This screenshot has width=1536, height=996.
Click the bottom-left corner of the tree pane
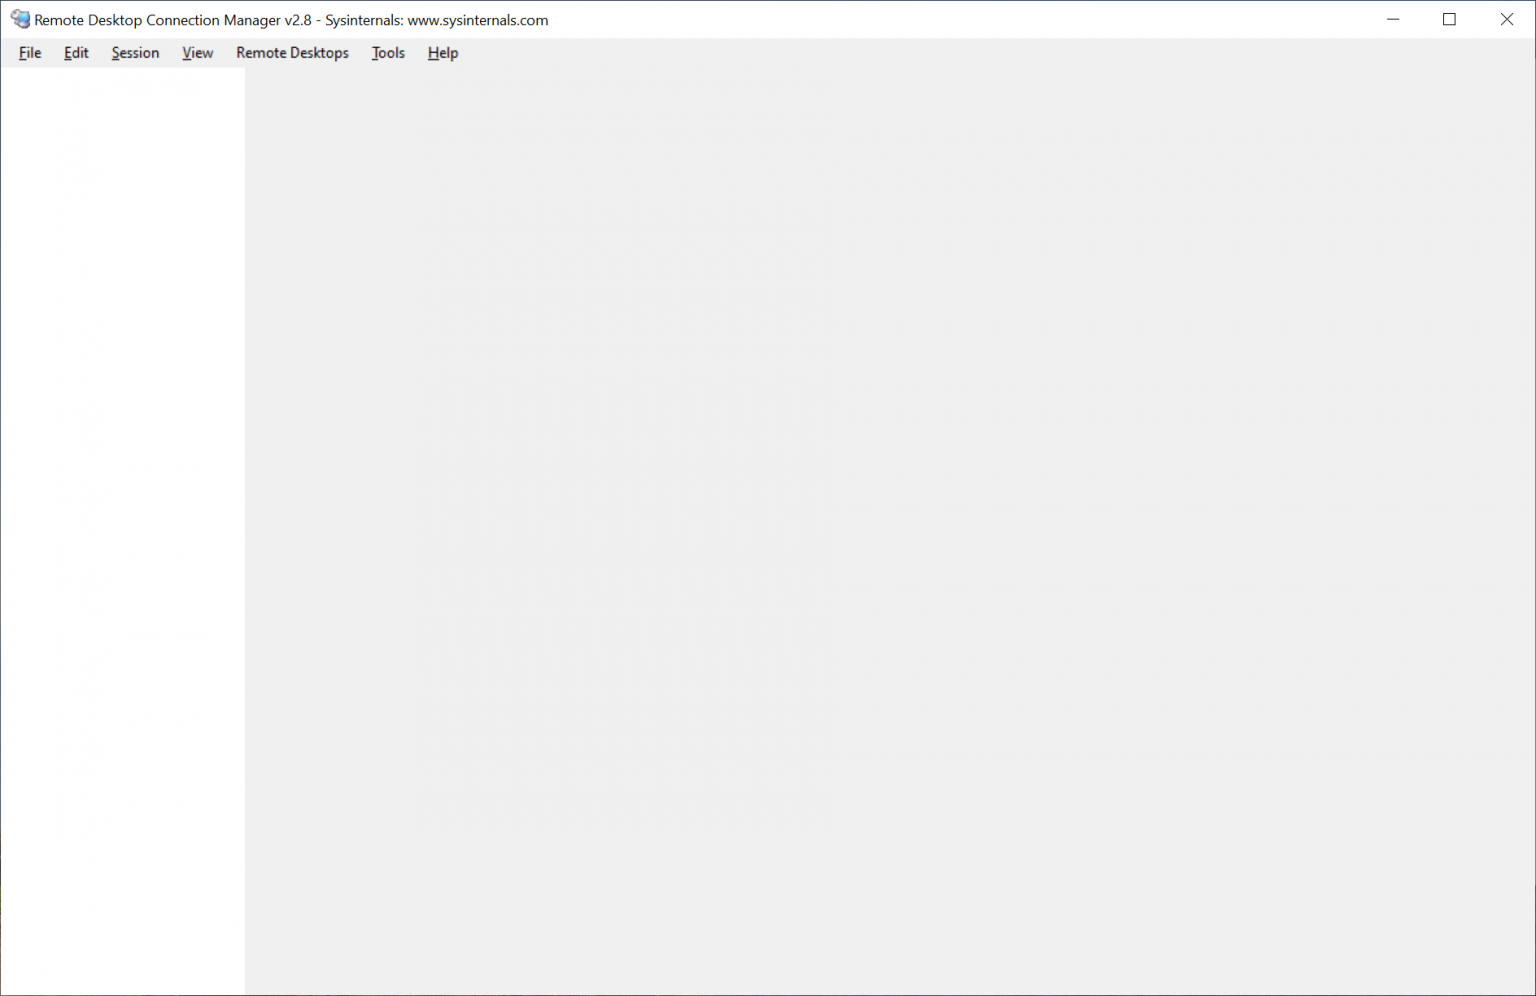tap(6, 989)
